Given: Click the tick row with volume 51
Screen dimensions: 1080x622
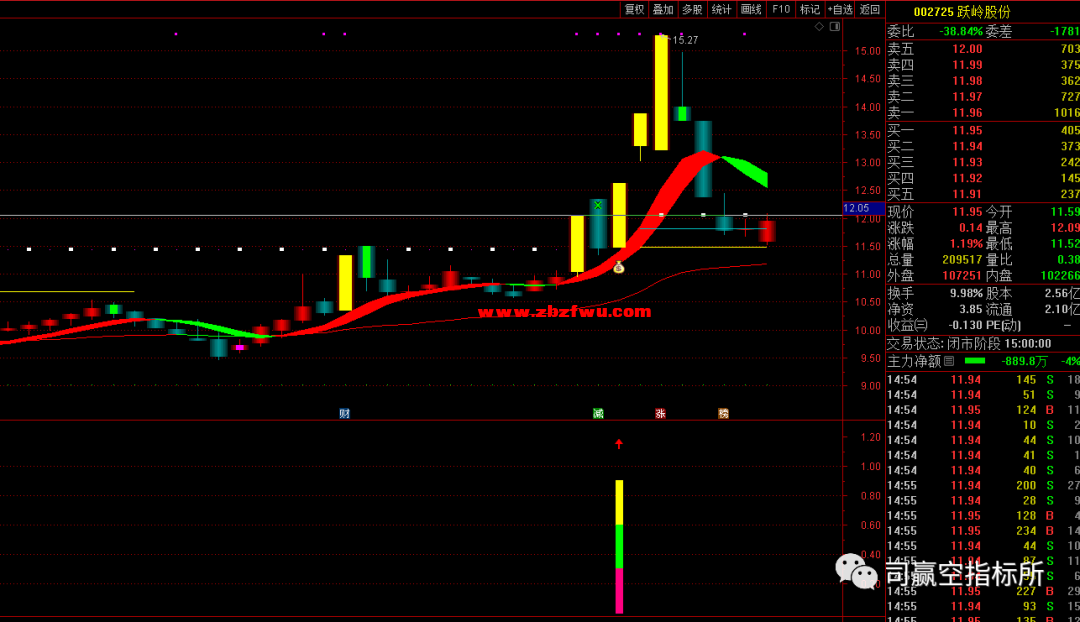Looking at the screenshot, I should click(983, 395).
